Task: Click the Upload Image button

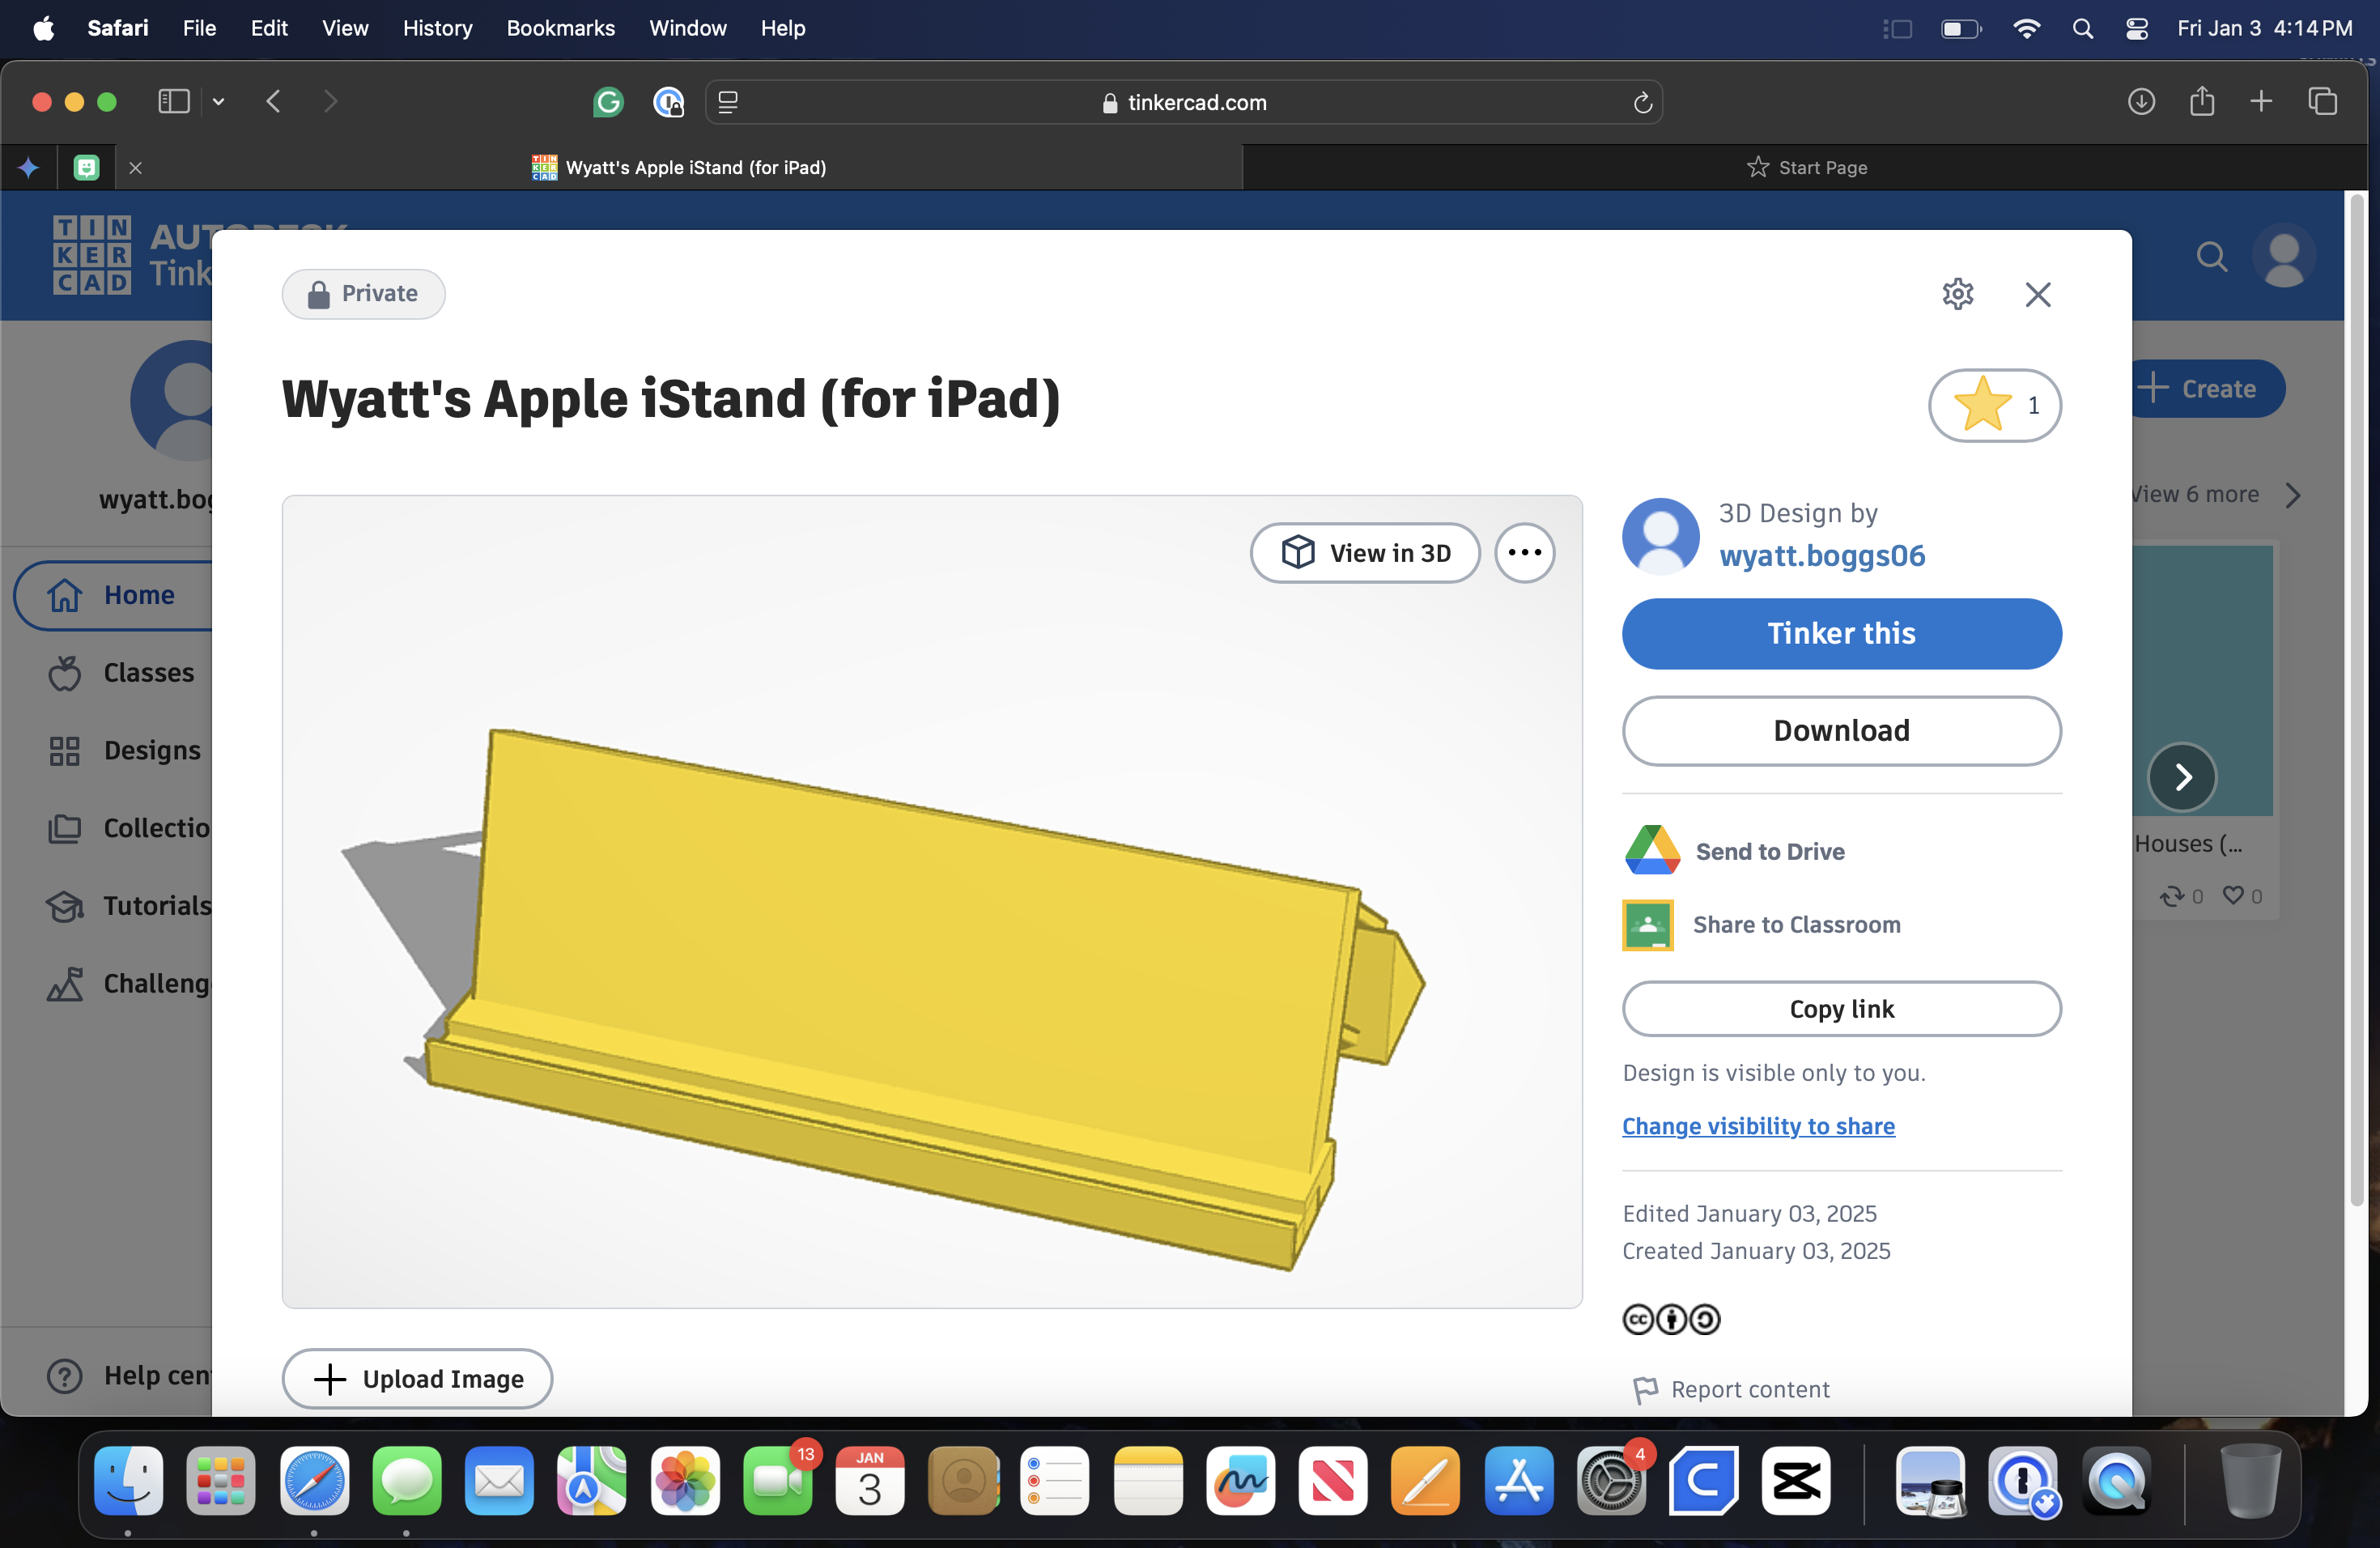Action: (417, 1378)
